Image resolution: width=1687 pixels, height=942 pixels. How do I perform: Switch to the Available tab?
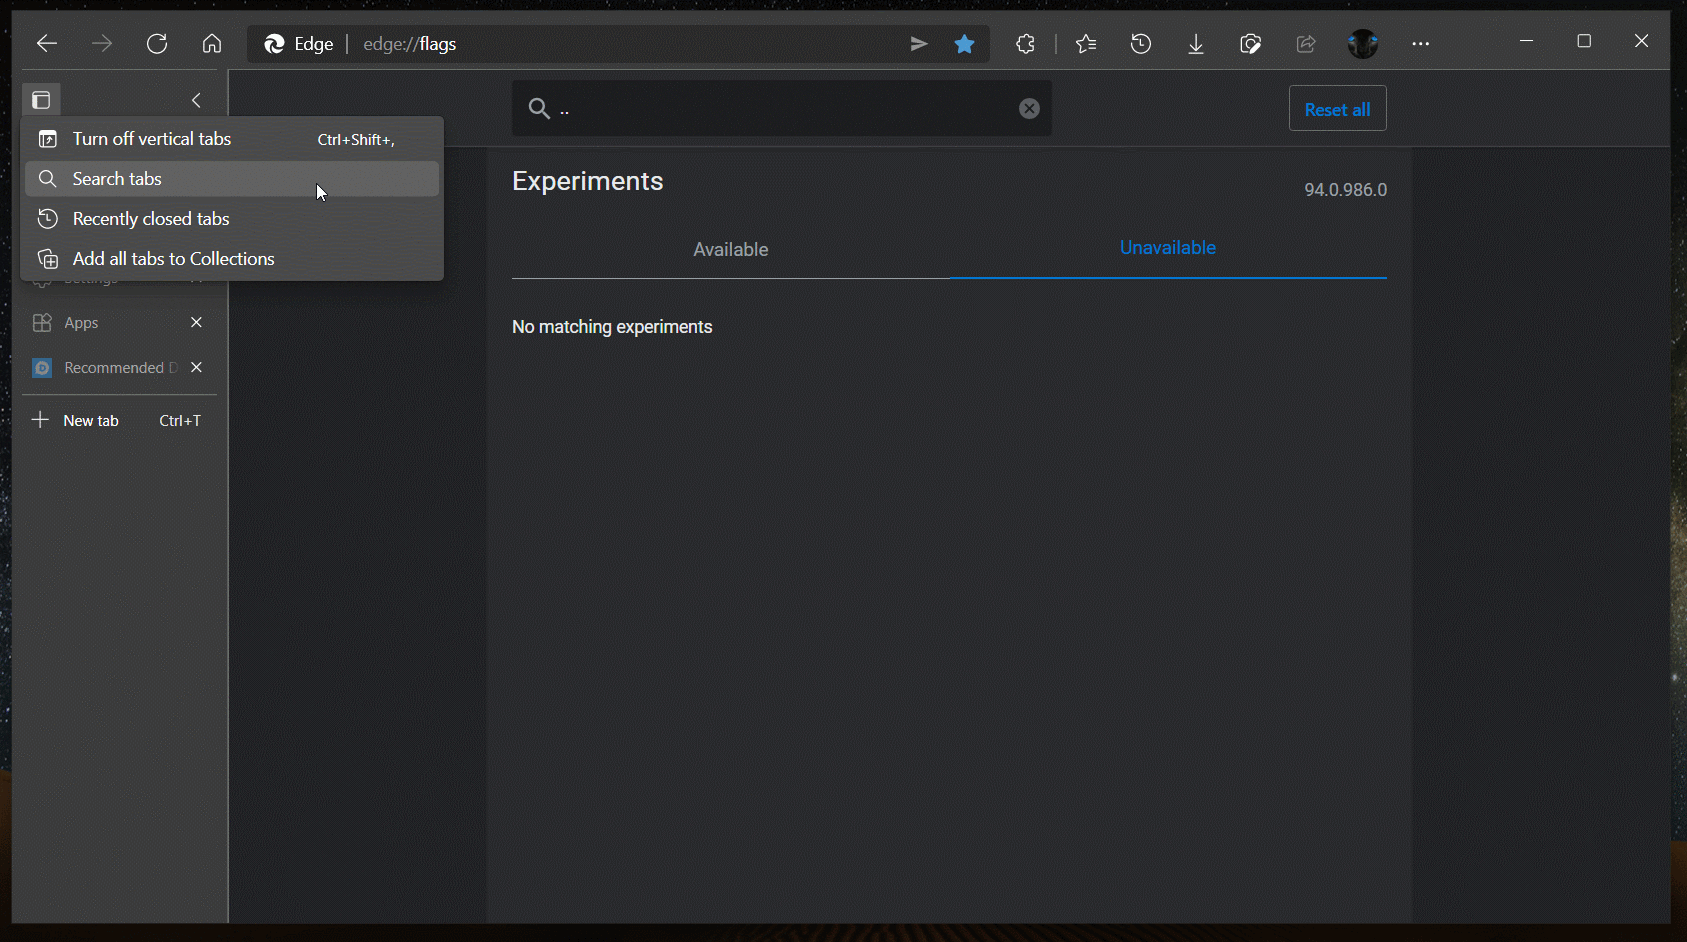pyautogui.click(x=731, y=249)
